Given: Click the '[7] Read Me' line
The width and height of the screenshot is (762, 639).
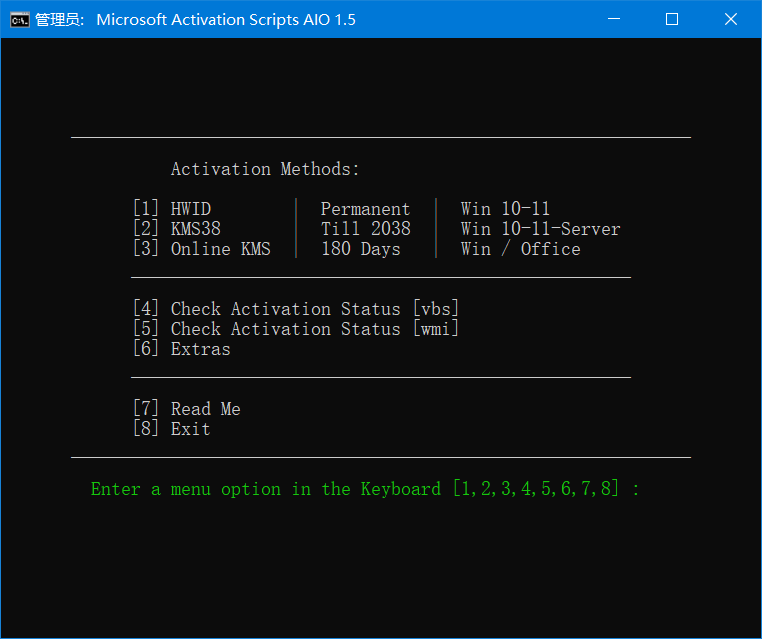Looking at the screenshot, I should pos(187,409).
